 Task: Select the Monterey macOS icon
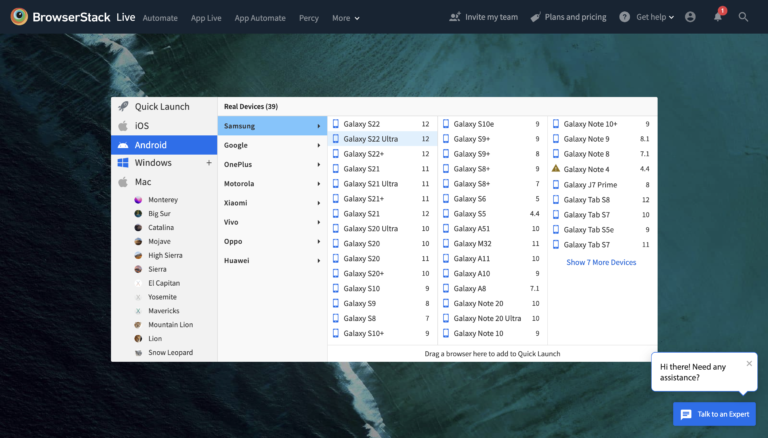138,200
